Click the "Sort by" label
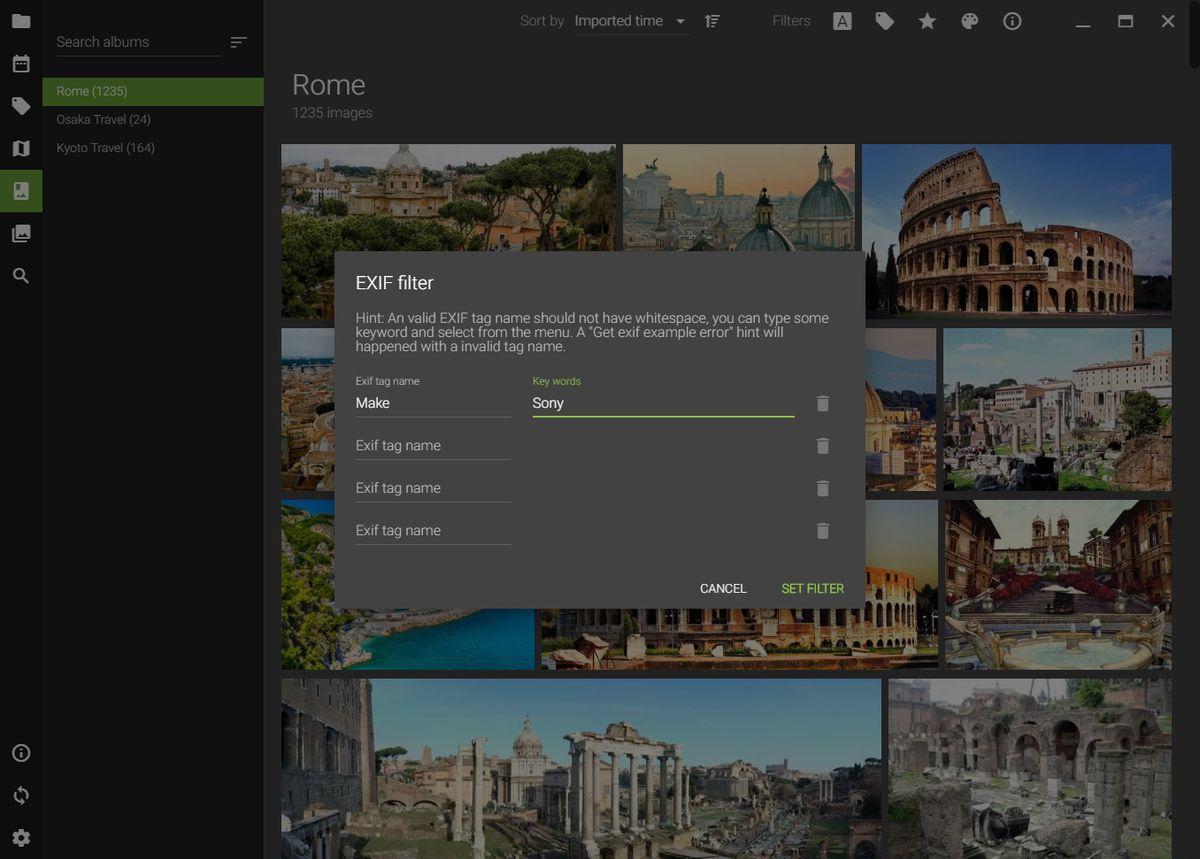The width and height of the screenshot is (1200, 859). click(x=542, y=21)
